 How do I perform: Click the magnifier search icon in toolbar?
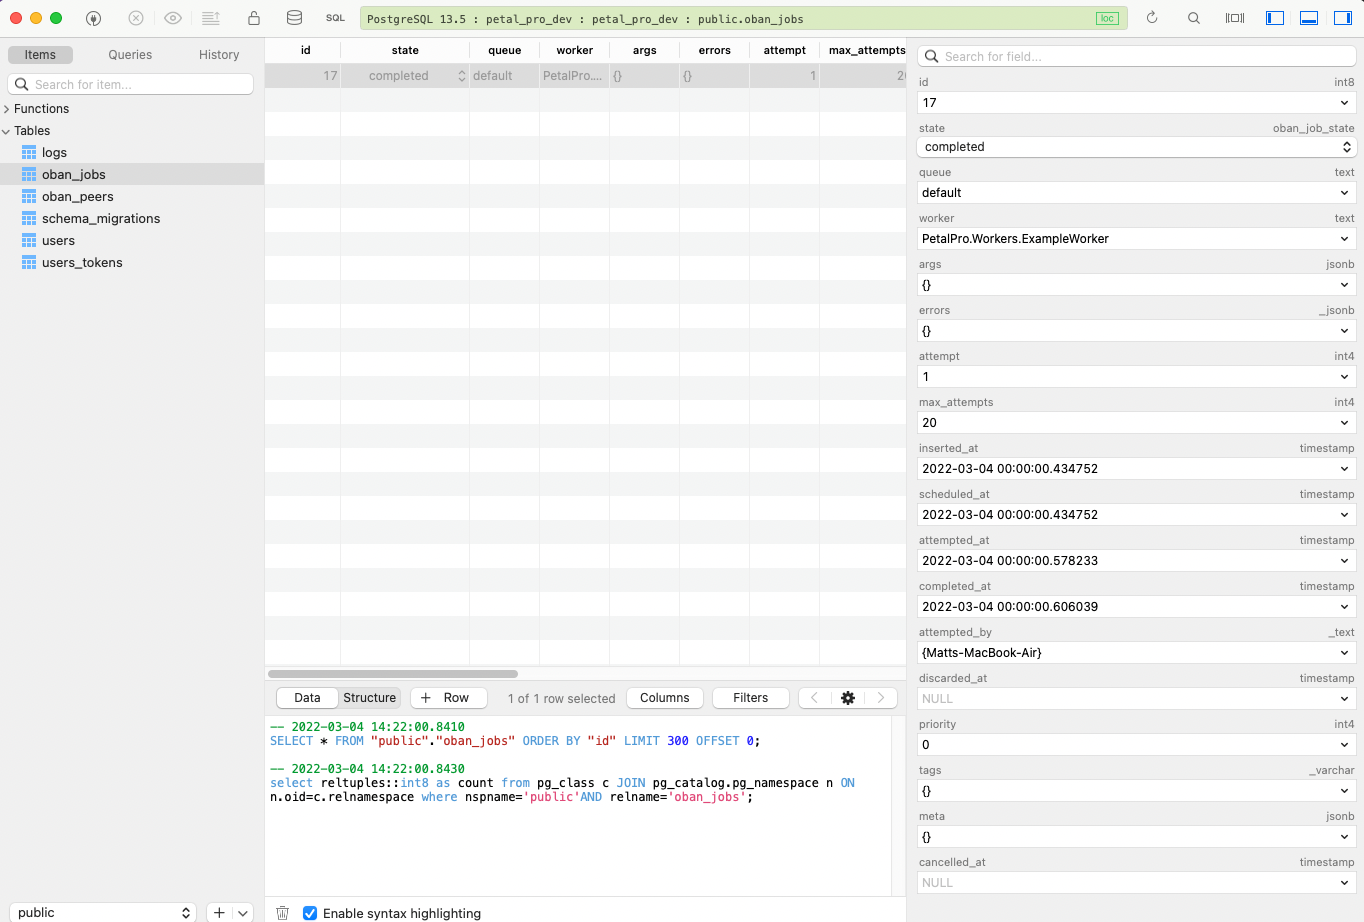1194,18
